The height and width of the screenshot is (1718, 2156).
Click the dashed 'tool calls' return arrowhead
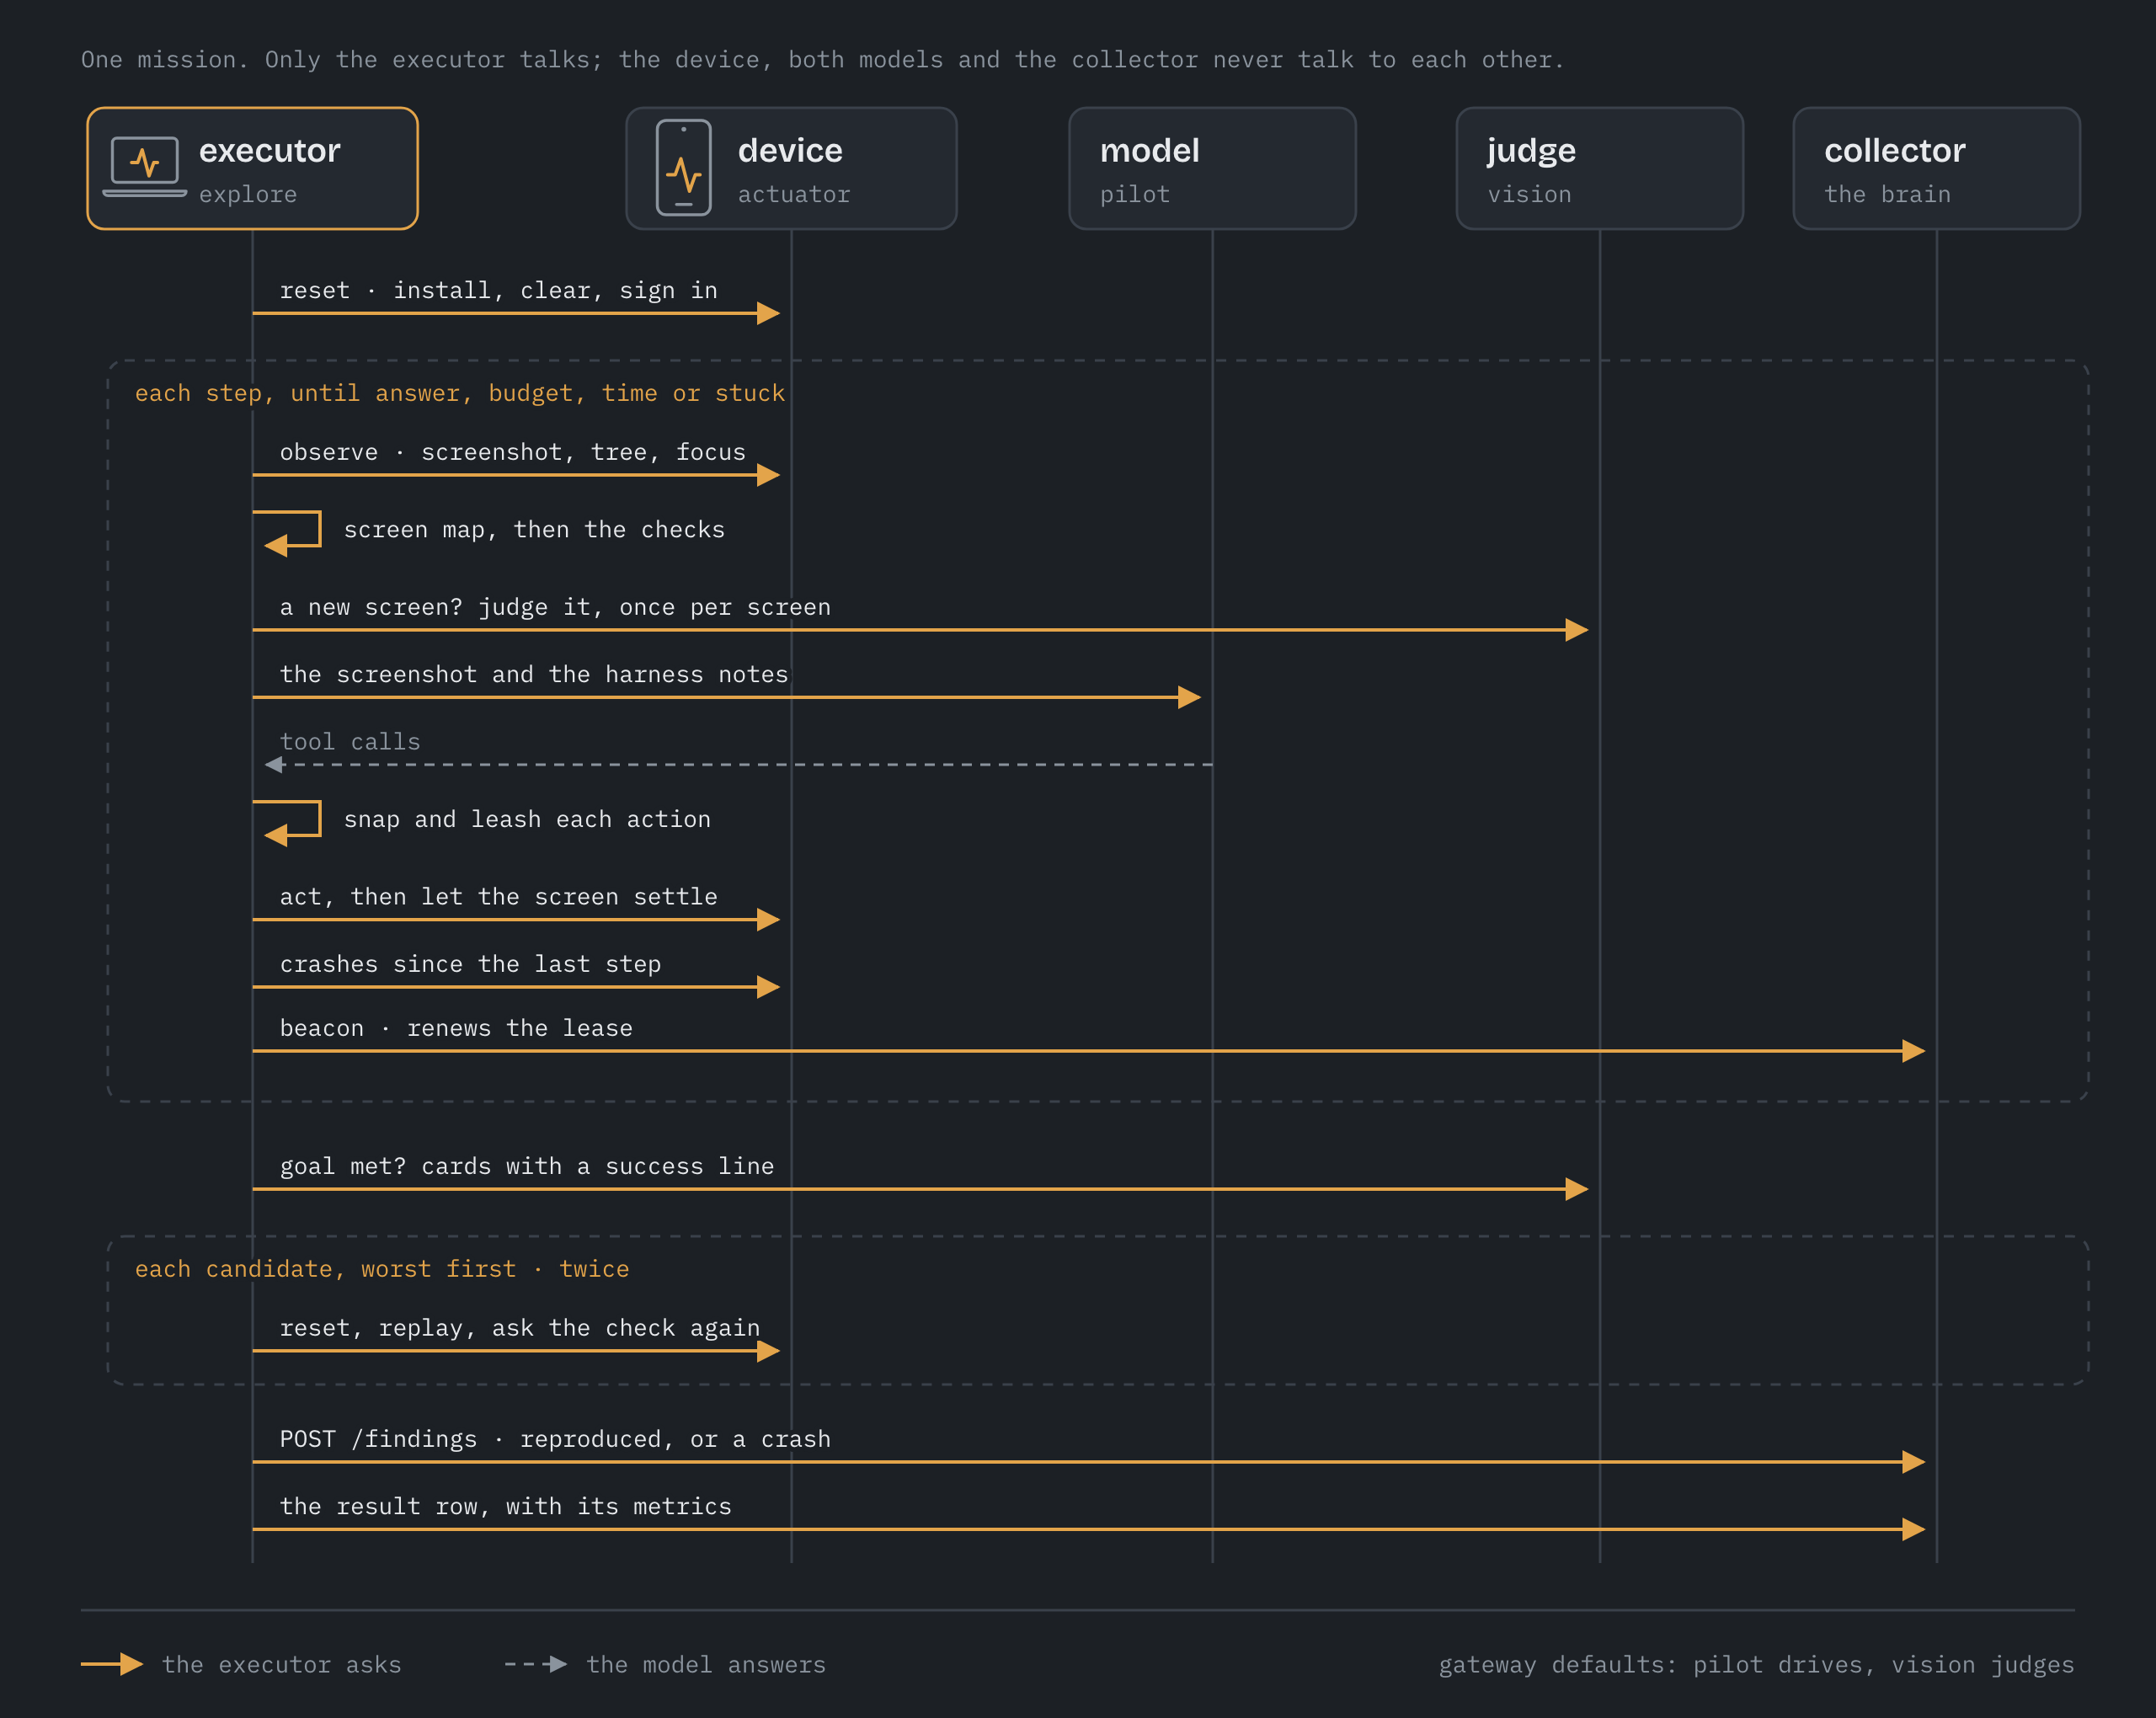coord(273,765)
